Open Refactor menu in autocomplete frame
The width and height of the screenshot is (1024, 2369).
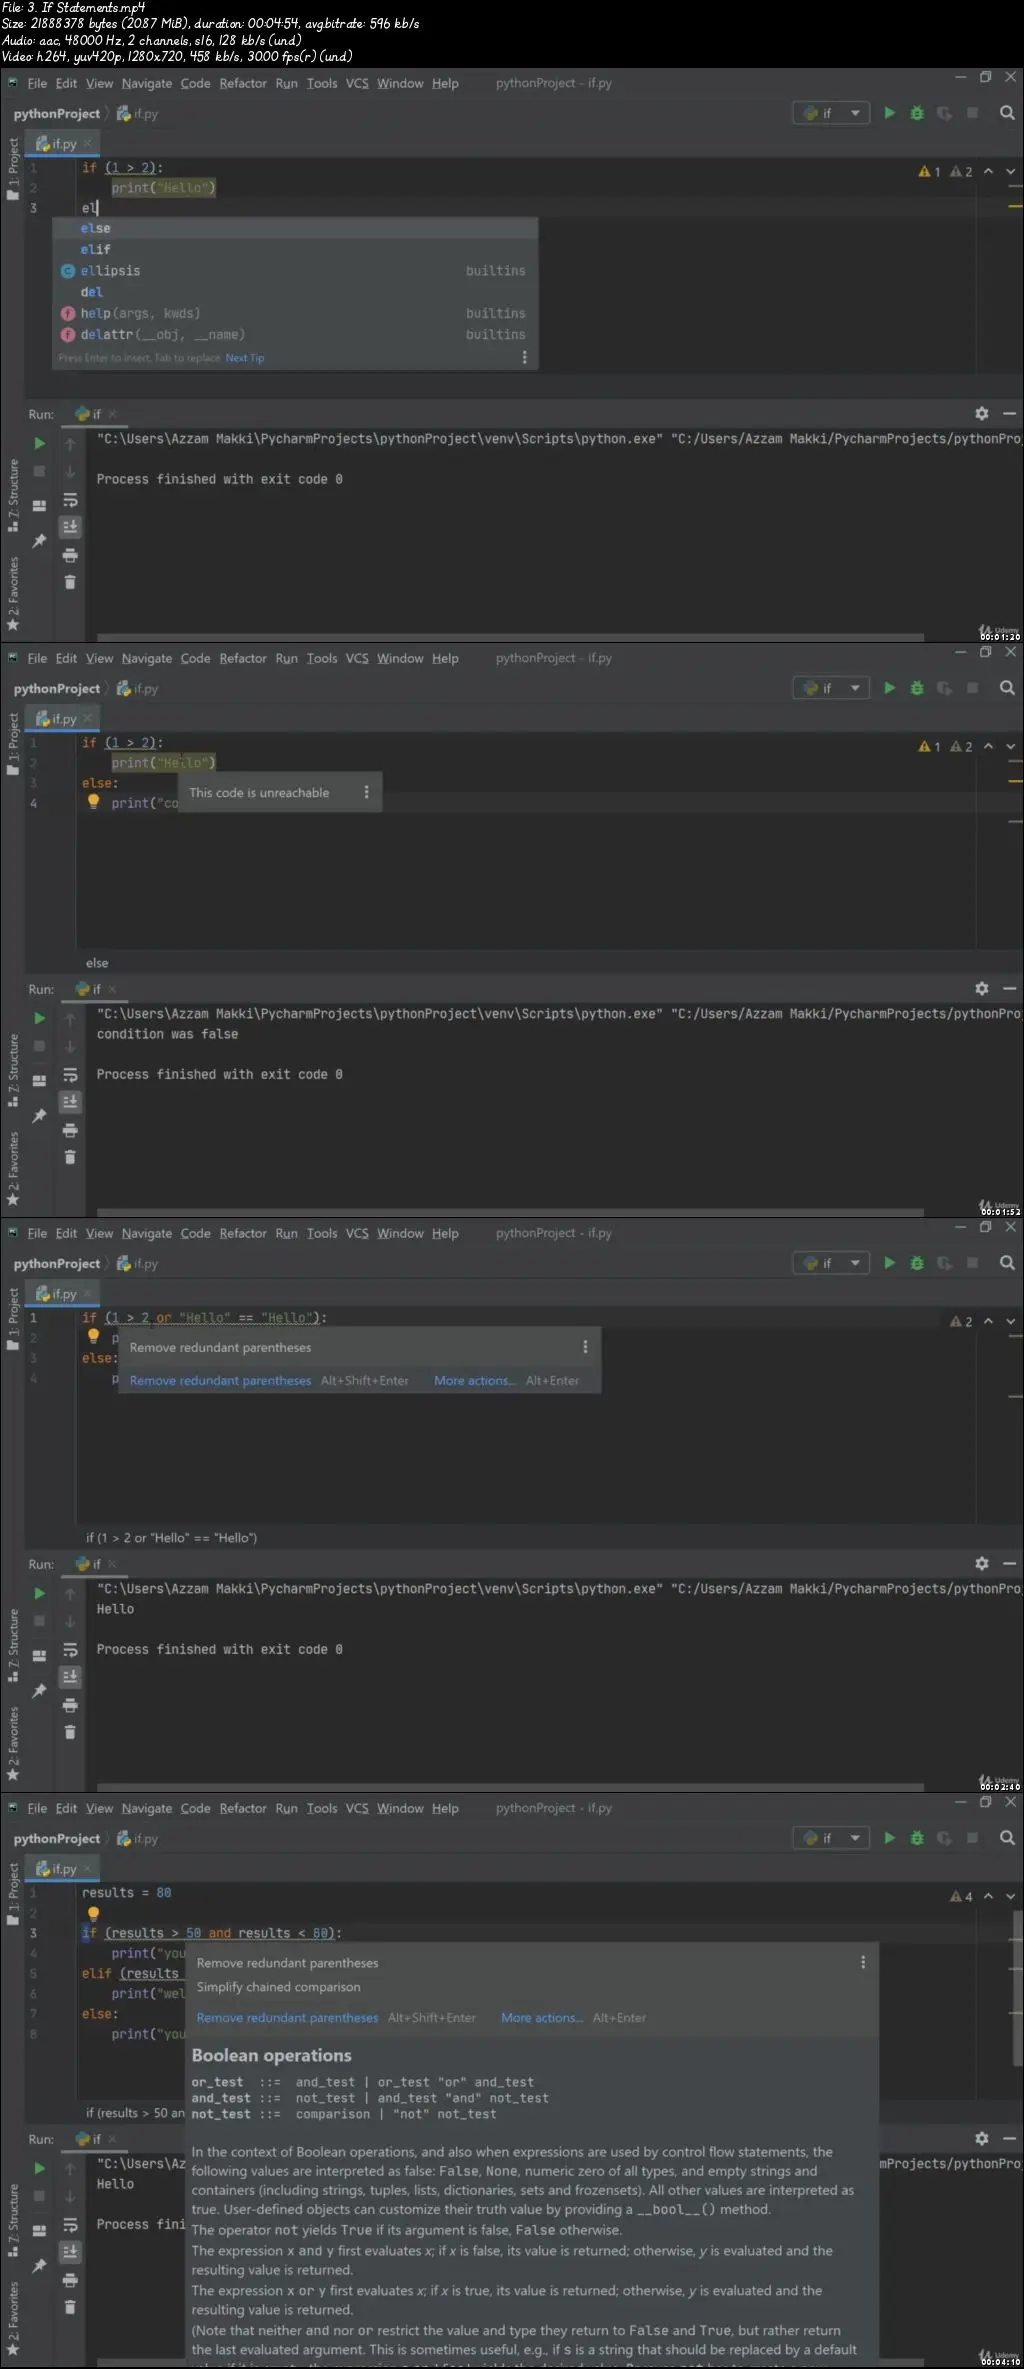(x=243, y=84)
